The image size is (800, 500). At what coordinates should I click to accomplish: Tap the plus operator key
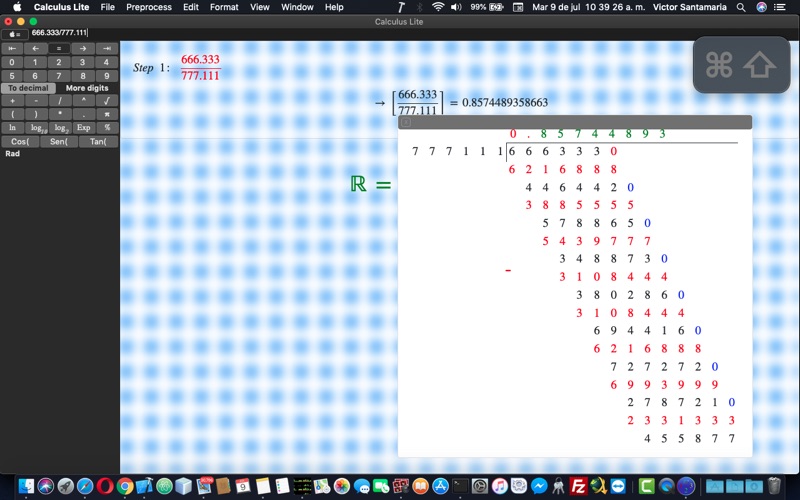point(12,101)
